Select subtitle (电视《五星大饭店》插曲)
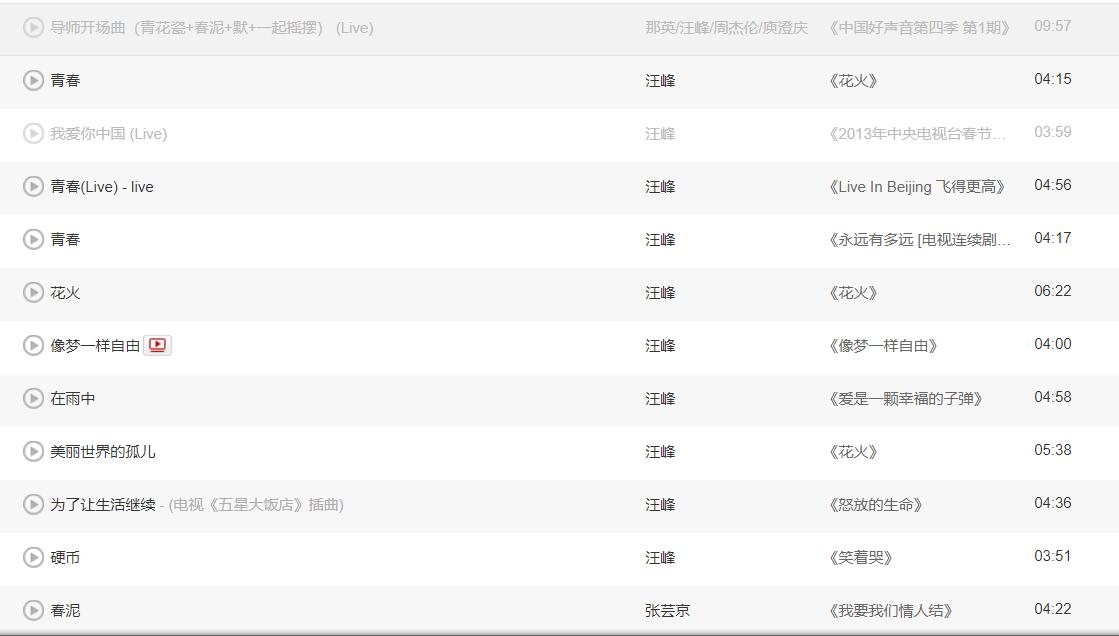 tap(256, 505)
